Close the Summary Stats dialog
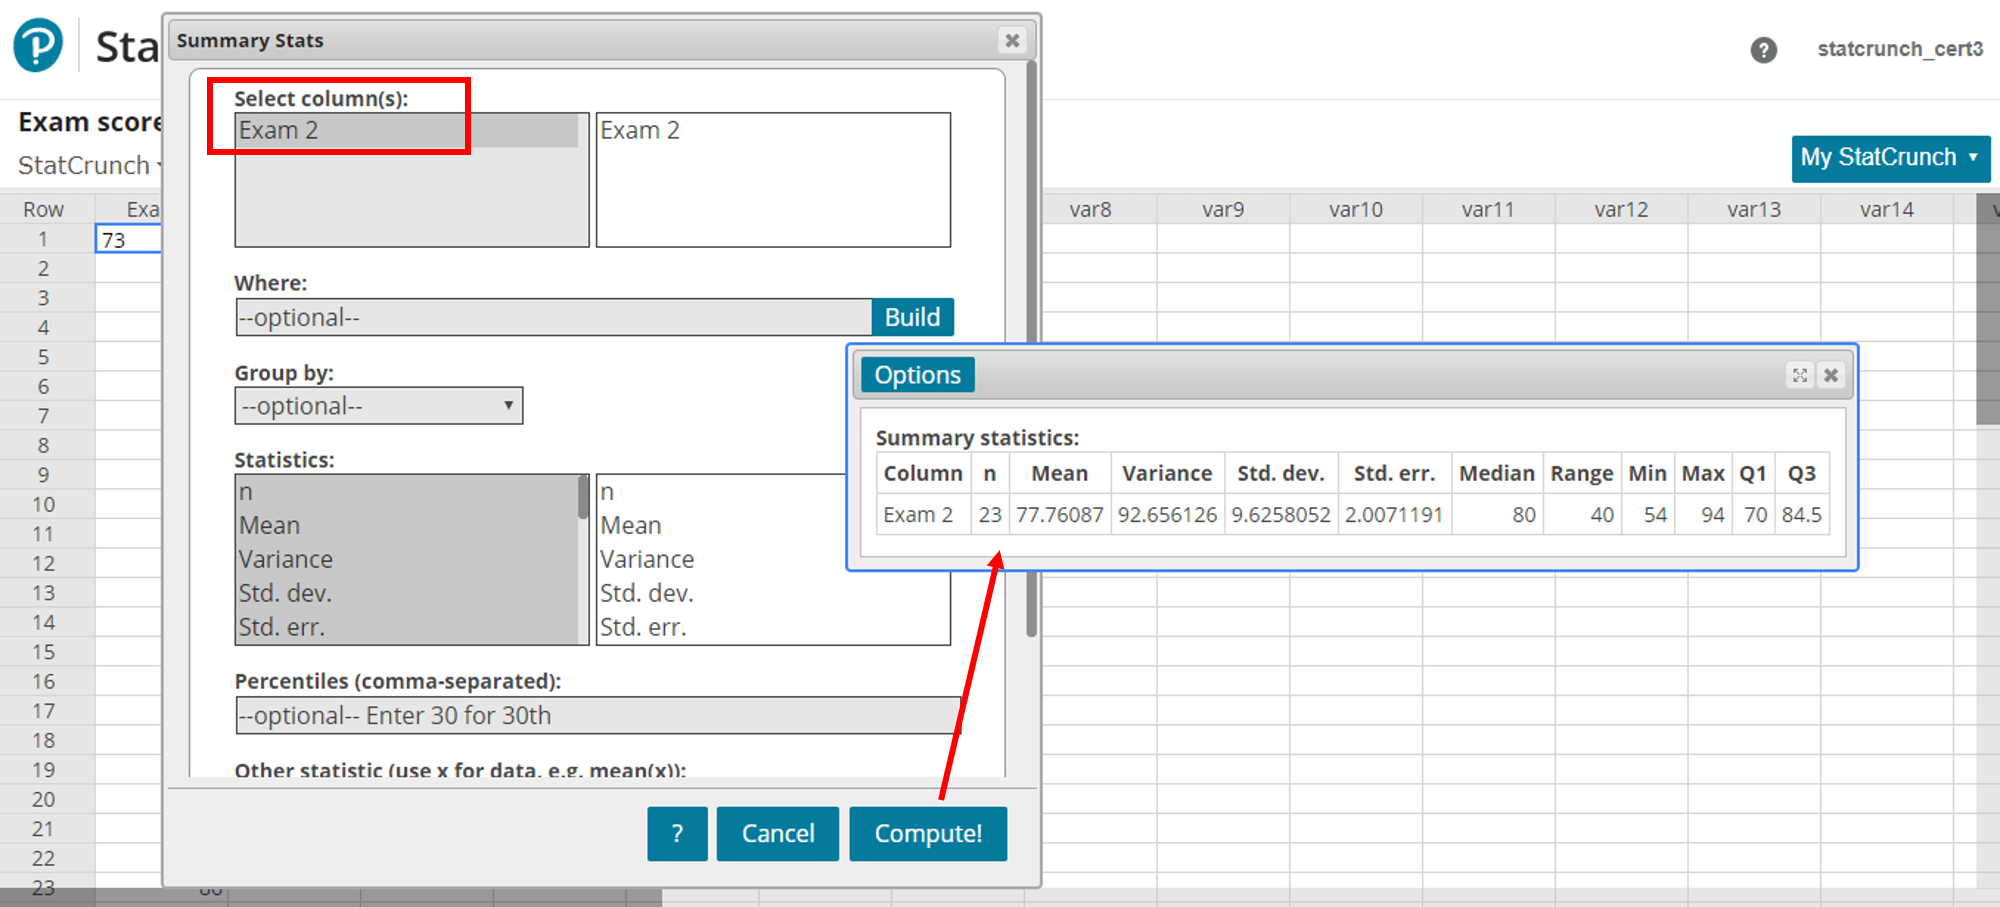 [x=1012, y=41]
